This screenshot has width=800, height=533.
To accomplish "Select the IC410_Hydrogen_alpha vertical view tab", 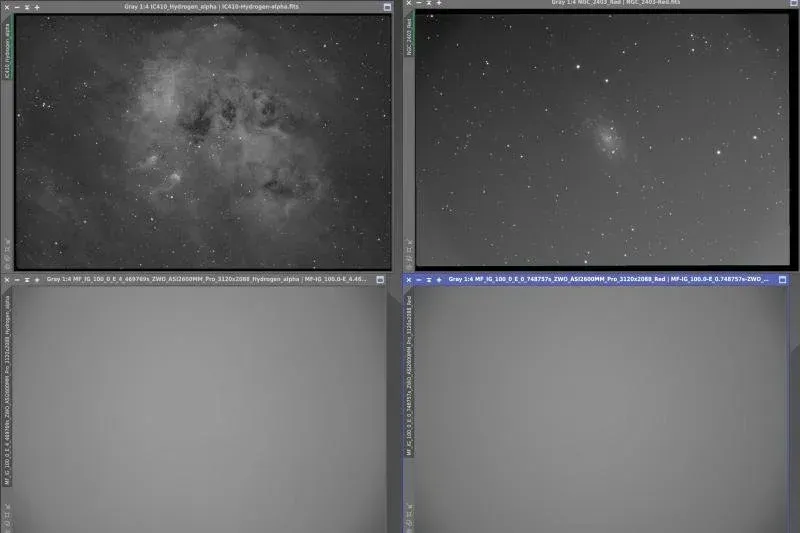I will click(x=7, y=51).
